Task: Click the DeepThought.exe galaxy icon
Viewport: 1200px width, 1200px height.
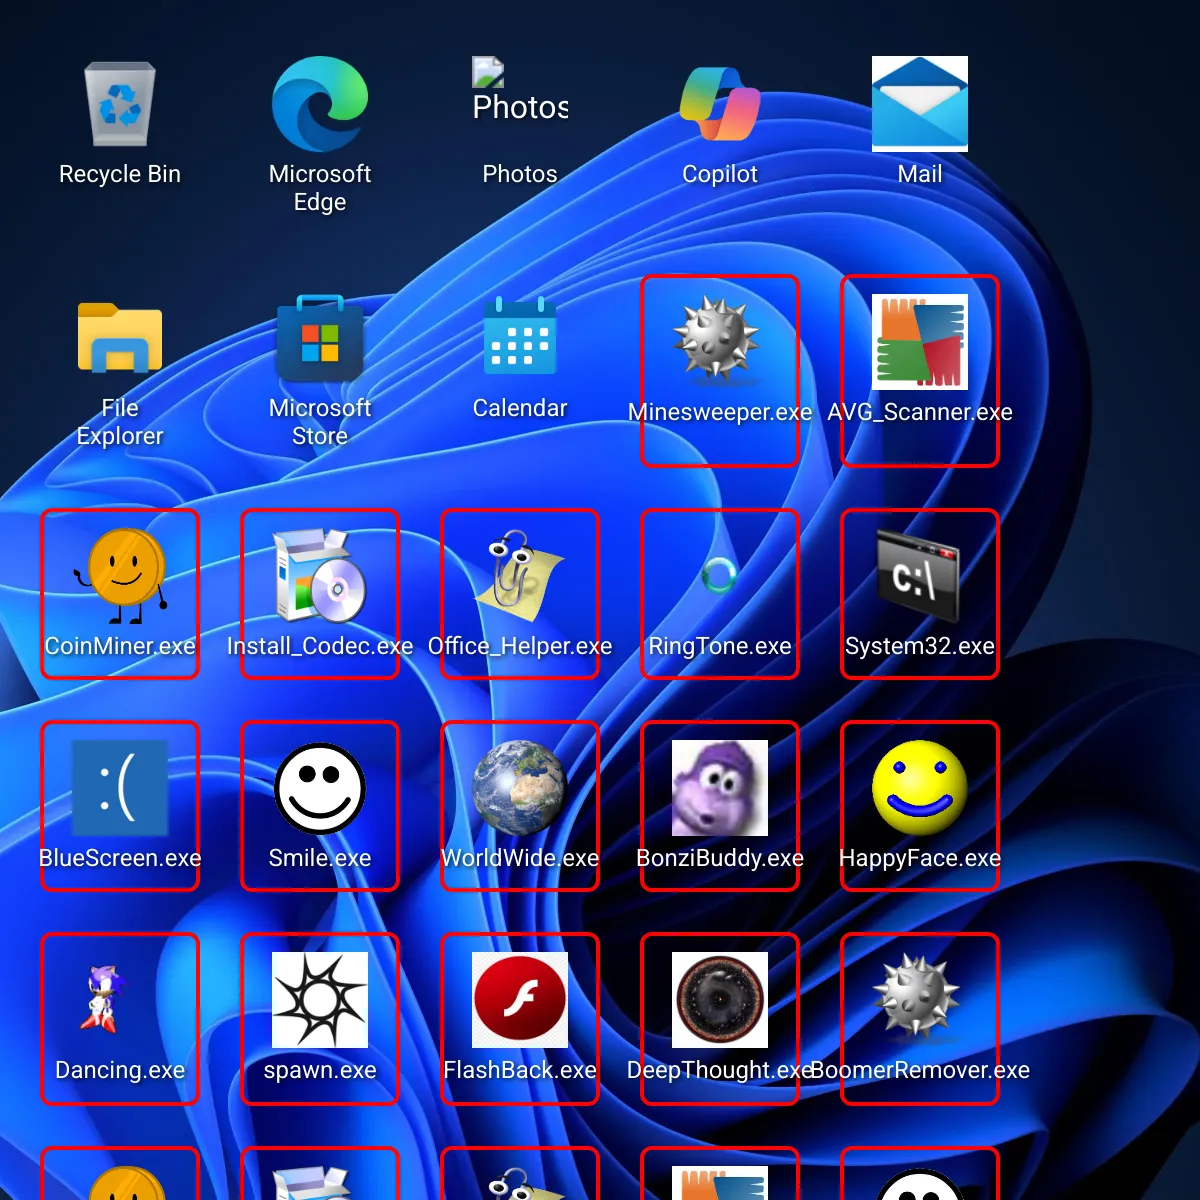Action: (720, 1000)
